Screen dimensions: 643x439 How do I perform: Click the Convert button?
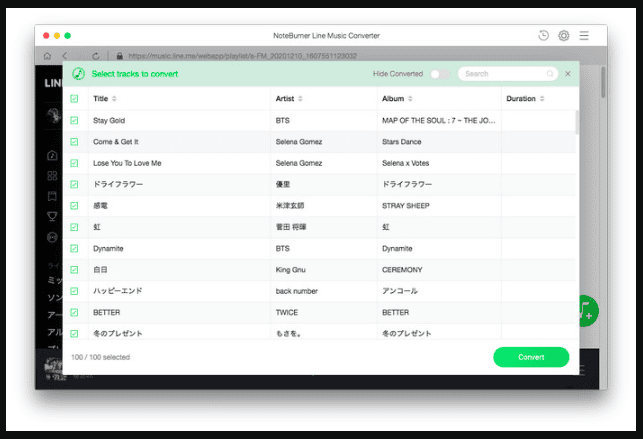(x=531, y=357)
